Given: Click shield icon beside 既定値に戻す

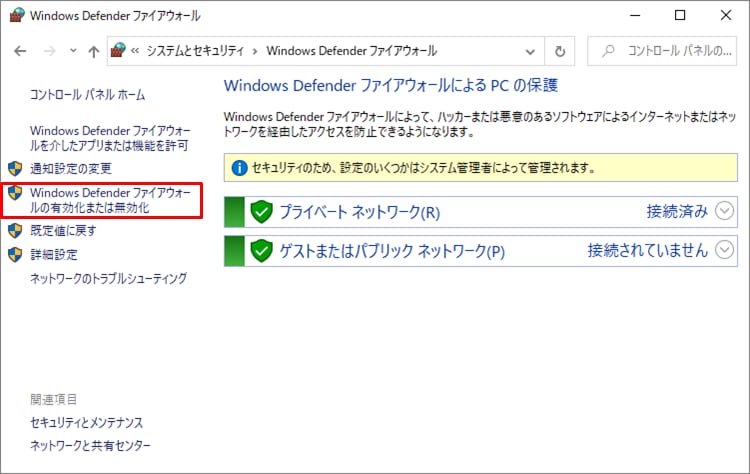Looking at the screenshot, I should (15, 231).
